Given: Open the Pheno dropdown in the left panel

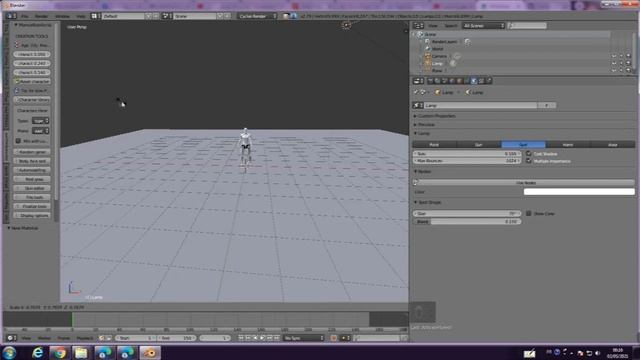Looking at the screenshot, I should 40,131.
